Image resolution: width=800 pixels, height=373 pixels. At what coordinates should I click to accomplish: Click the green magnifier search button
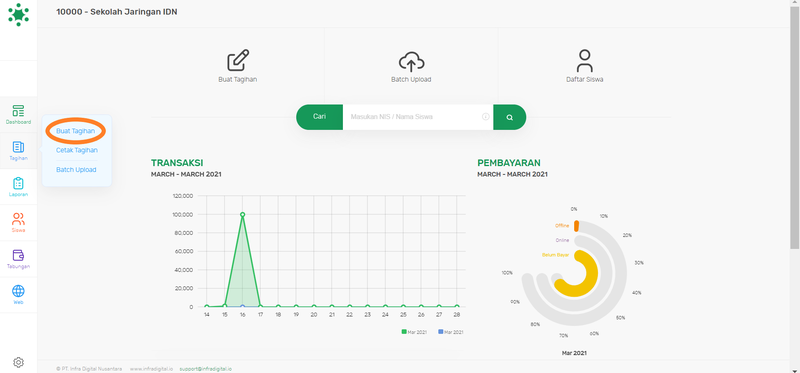509,117
